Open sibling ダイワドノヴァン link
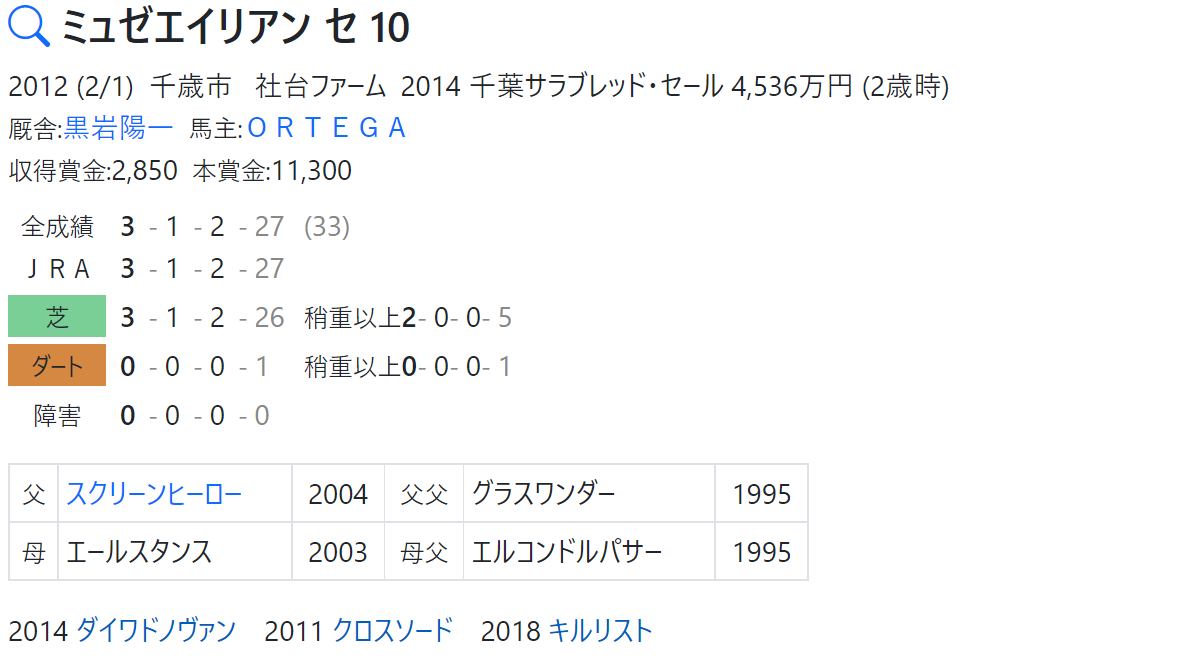This screenshot has width=1188, height=663. [156, 630]
